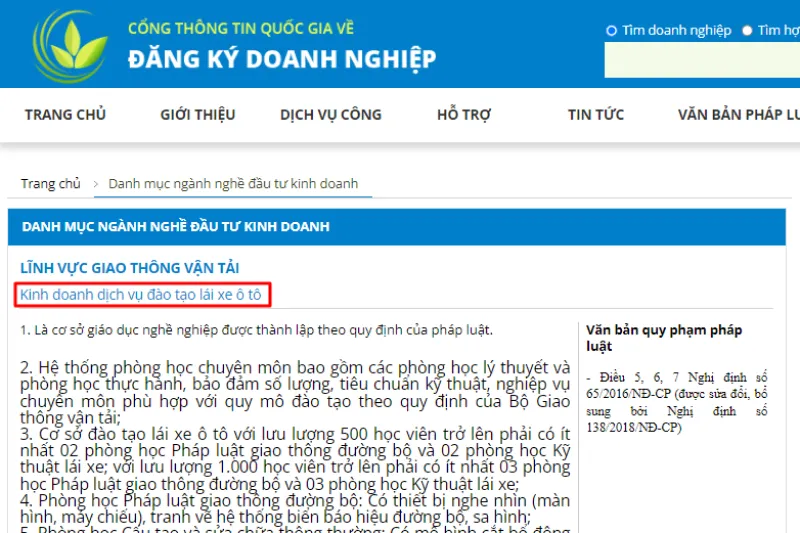Open the TRANG CHỦ menu item
This screenshot has width=800, height=533.
[x=65, y=115]
